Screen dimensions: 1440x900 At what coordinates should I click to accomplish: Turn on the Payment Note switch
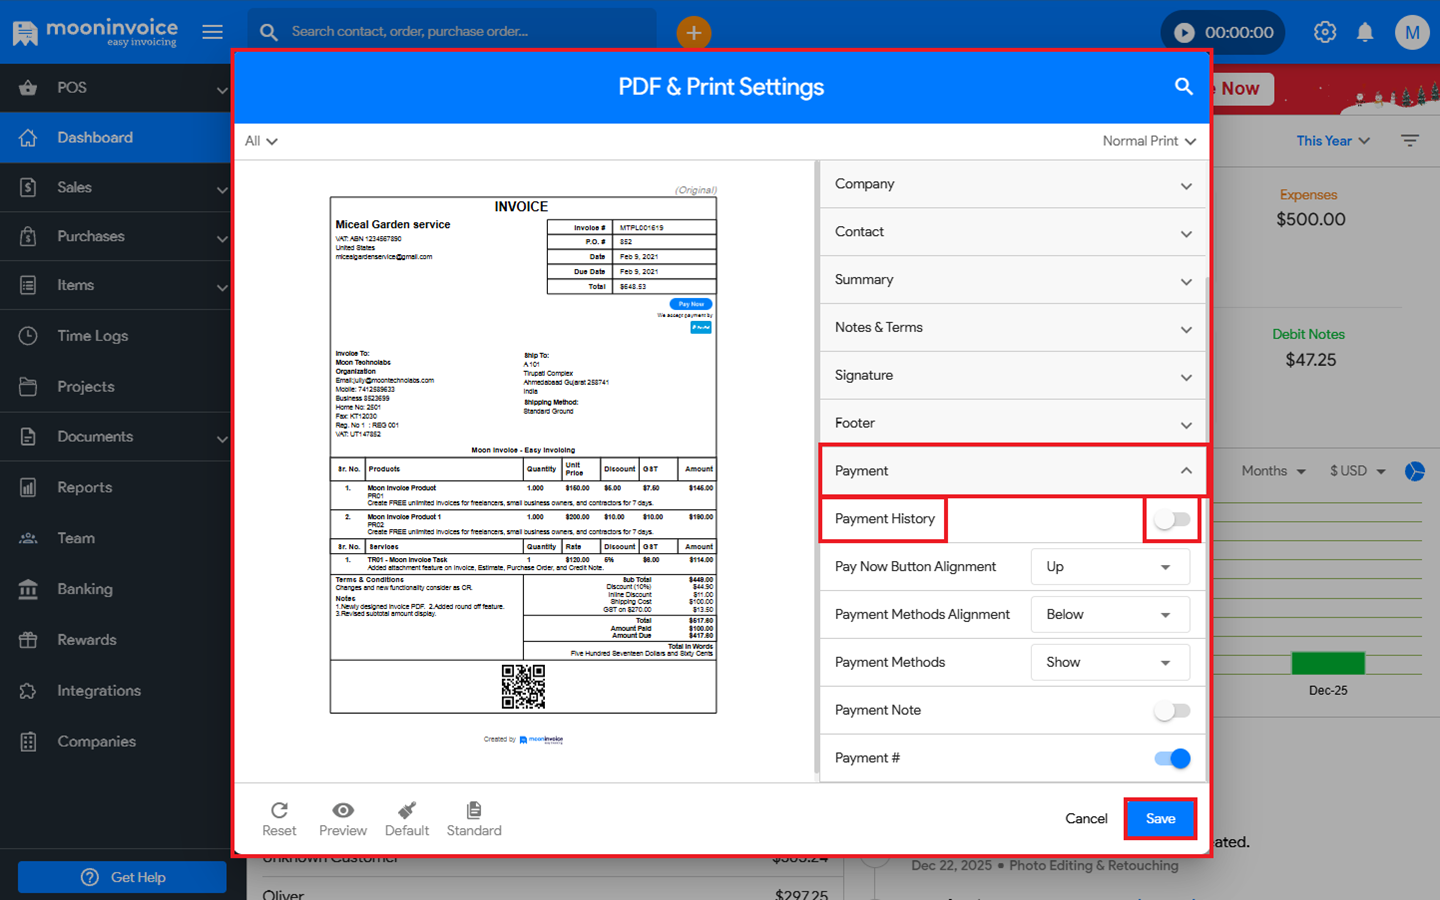(x=1172, y=711)
